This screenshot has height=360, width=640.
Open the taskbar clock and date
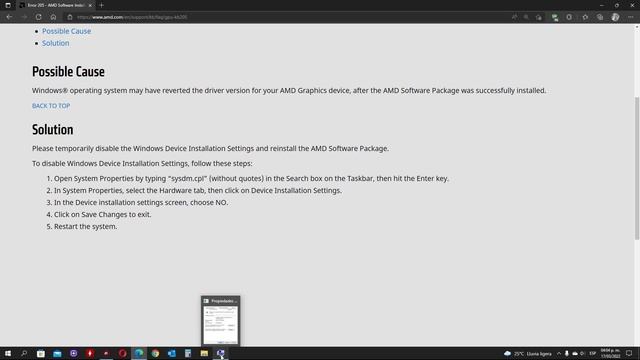click(x=611, y=353)
